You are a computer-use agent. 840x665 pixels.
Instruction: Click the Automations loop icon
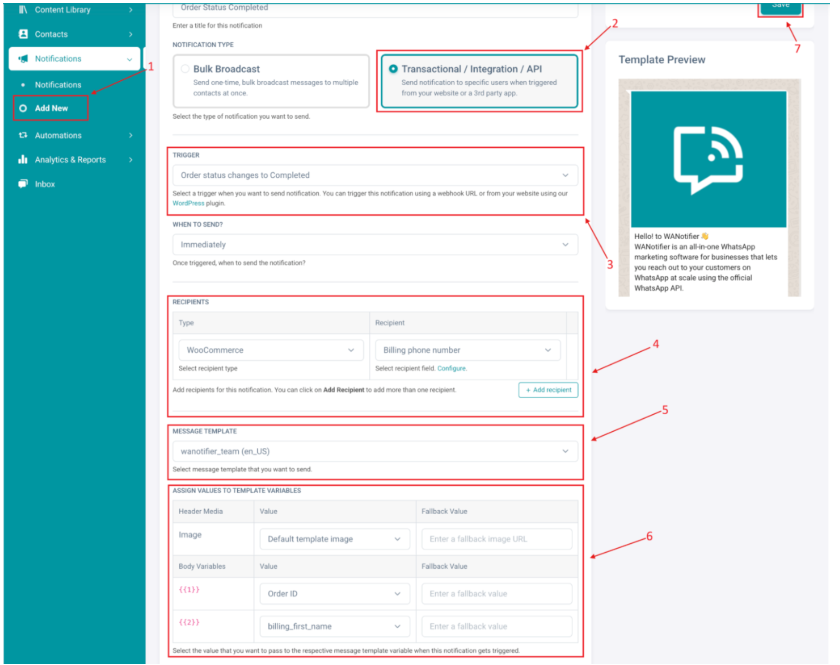tap(23, 135)
